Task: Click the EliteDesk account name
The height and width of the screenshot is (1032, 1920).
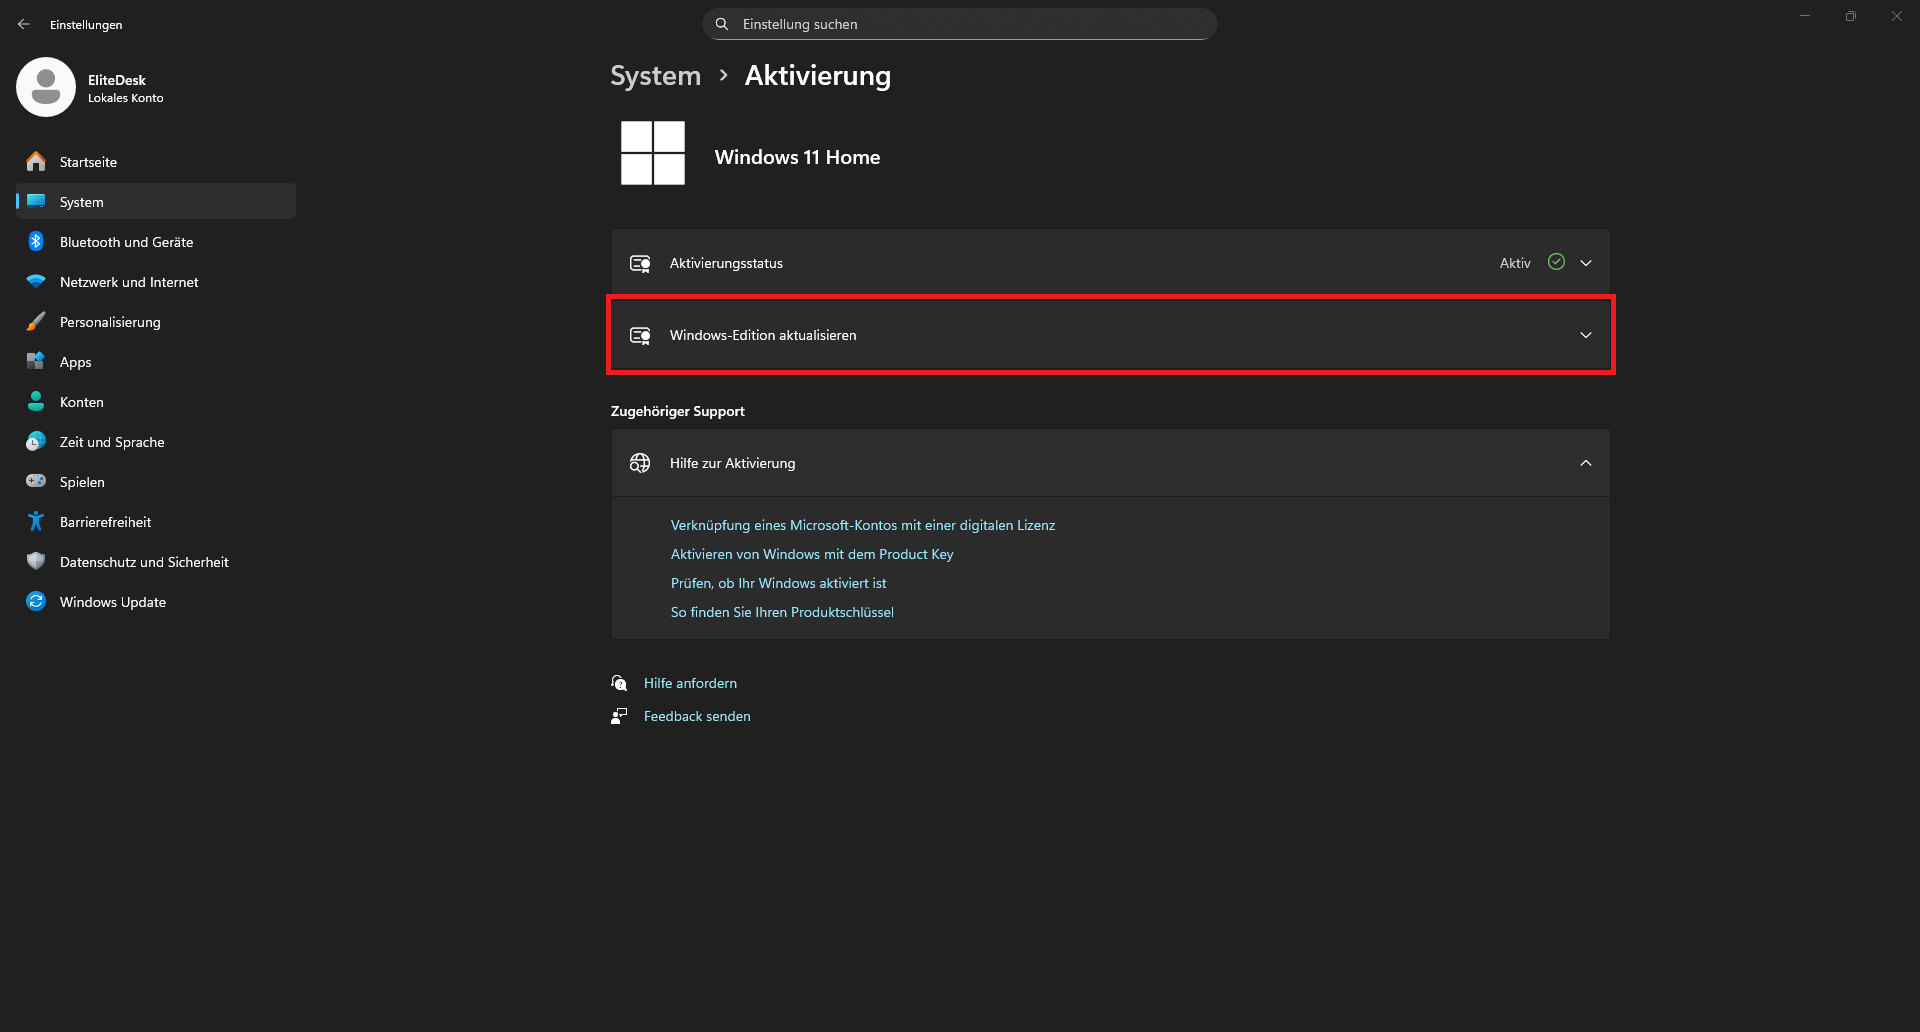Action: click(x=117, y=80)
